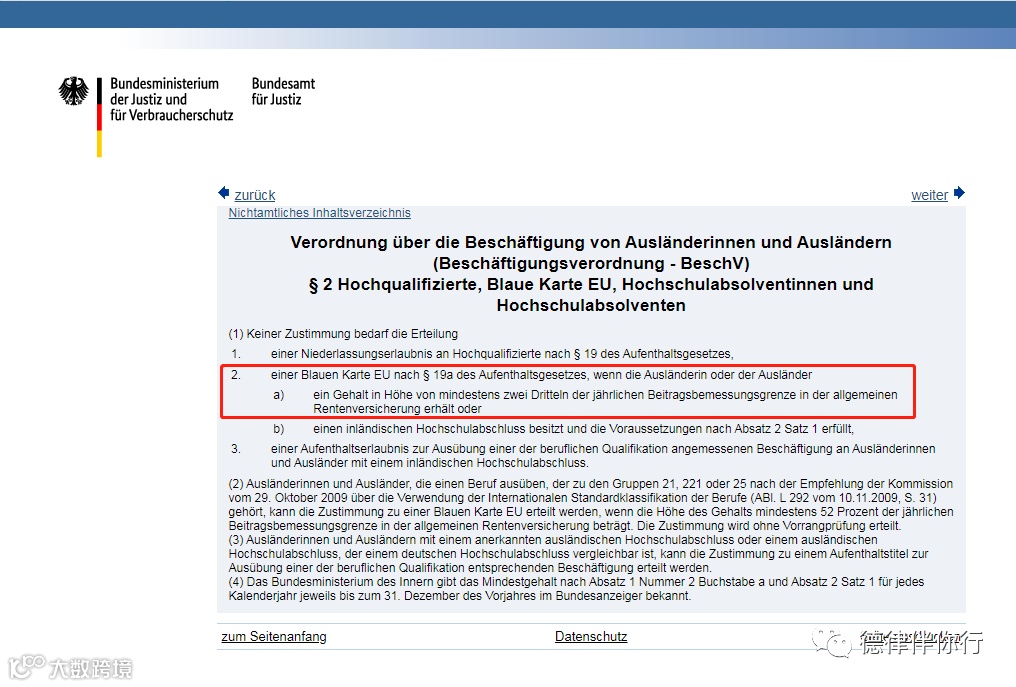
Task: Go to next section via weiter link
Action: (929, 195)
